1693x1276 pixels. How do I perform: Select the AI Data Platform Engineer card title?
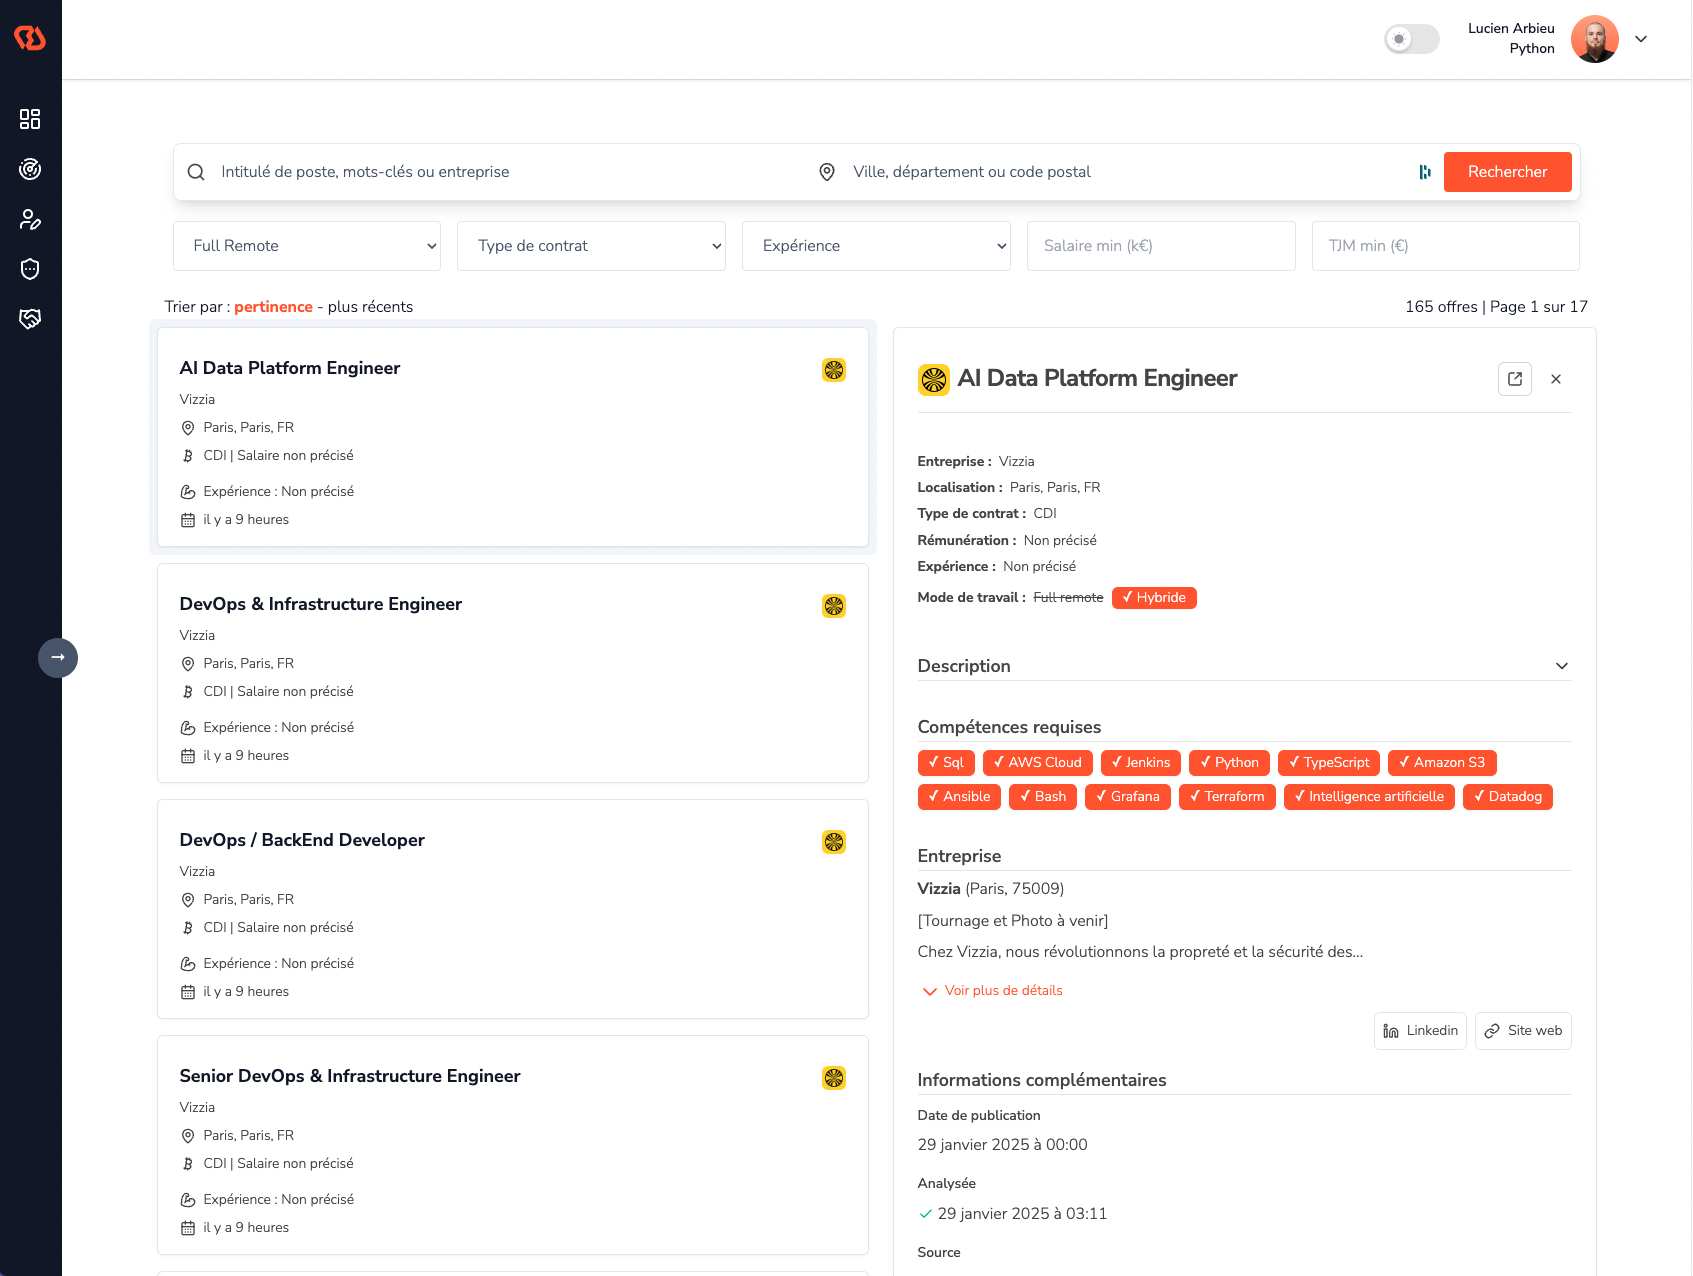click(x=290, y=368)
